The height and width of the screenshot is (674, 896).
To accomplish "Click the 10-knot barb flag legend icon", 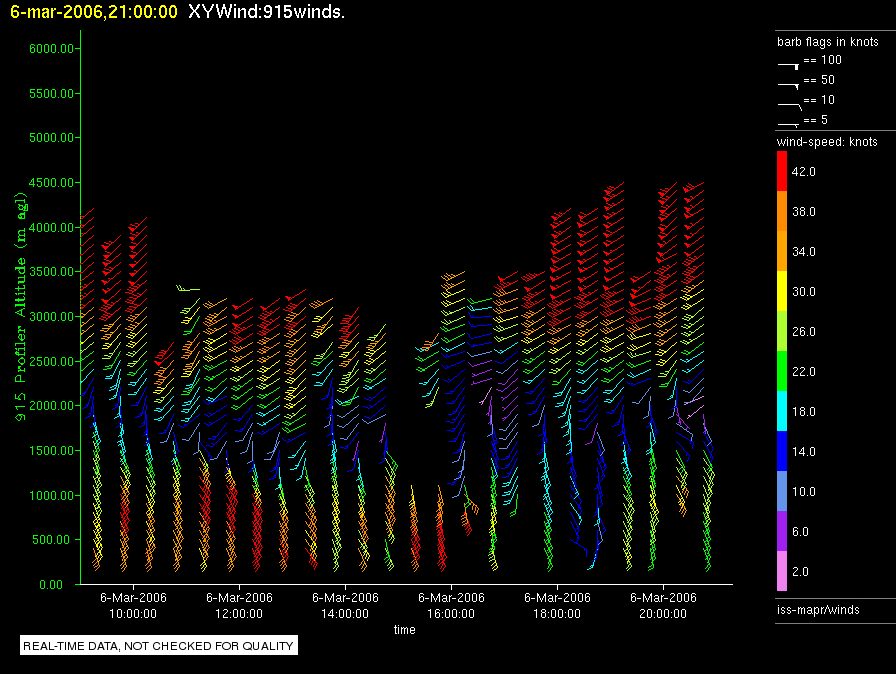I will tap(788, 102).
